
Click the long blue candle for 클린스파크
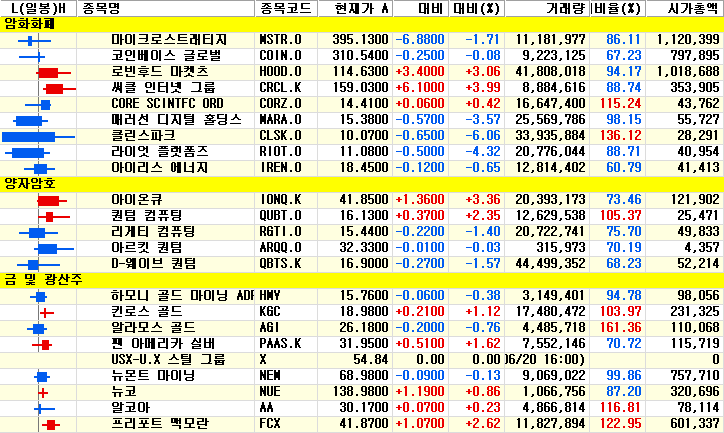38,137
